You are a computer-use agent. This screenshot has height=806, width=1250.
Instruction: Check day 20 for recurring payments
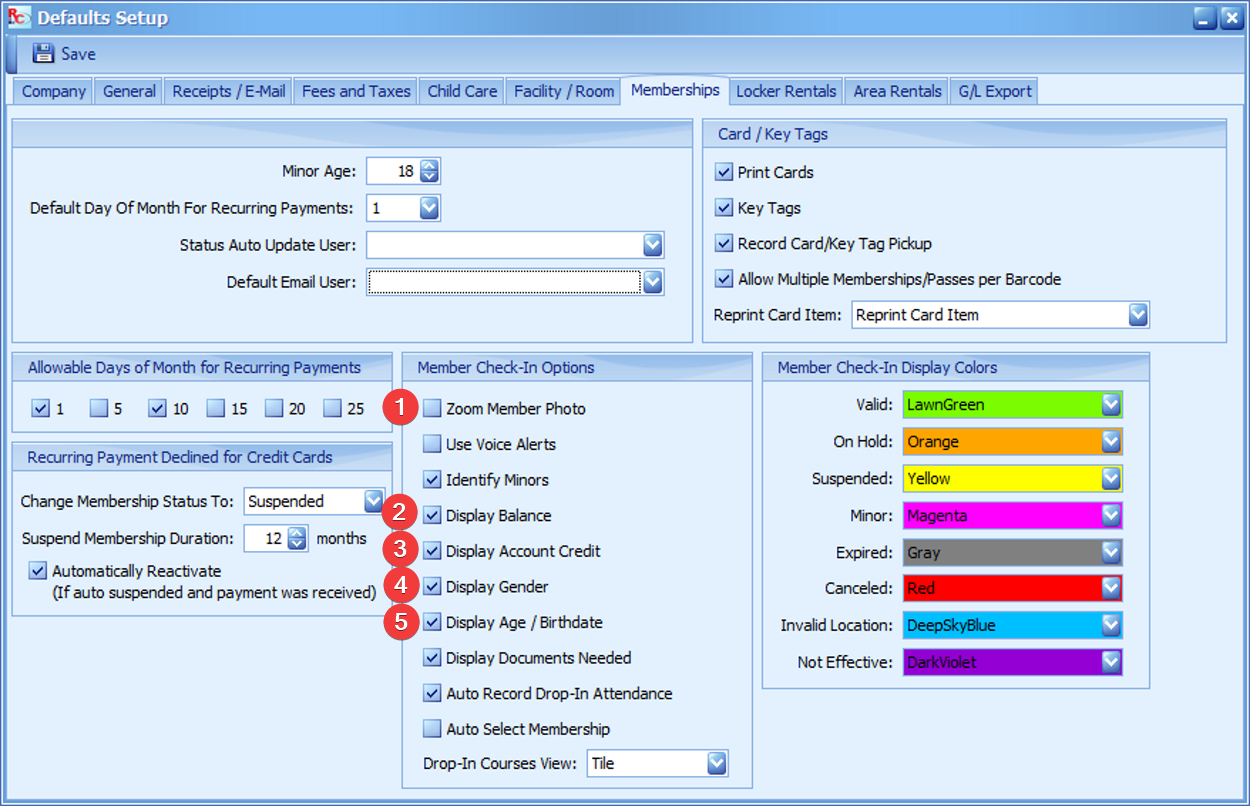pyautogui.click(x=273, y=408)
